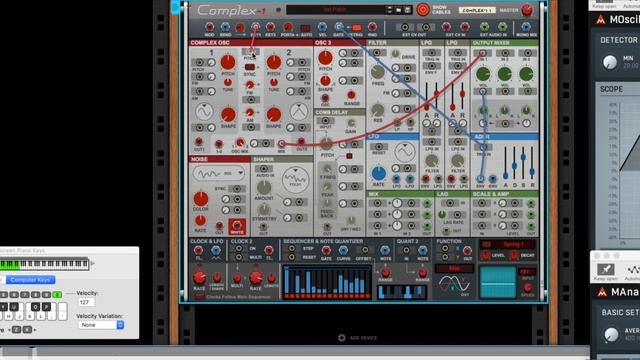Viewport: 640px width, 360px height.
Task: Toggle the Comb Delay pitch track button
Action: tap(349, 156)
